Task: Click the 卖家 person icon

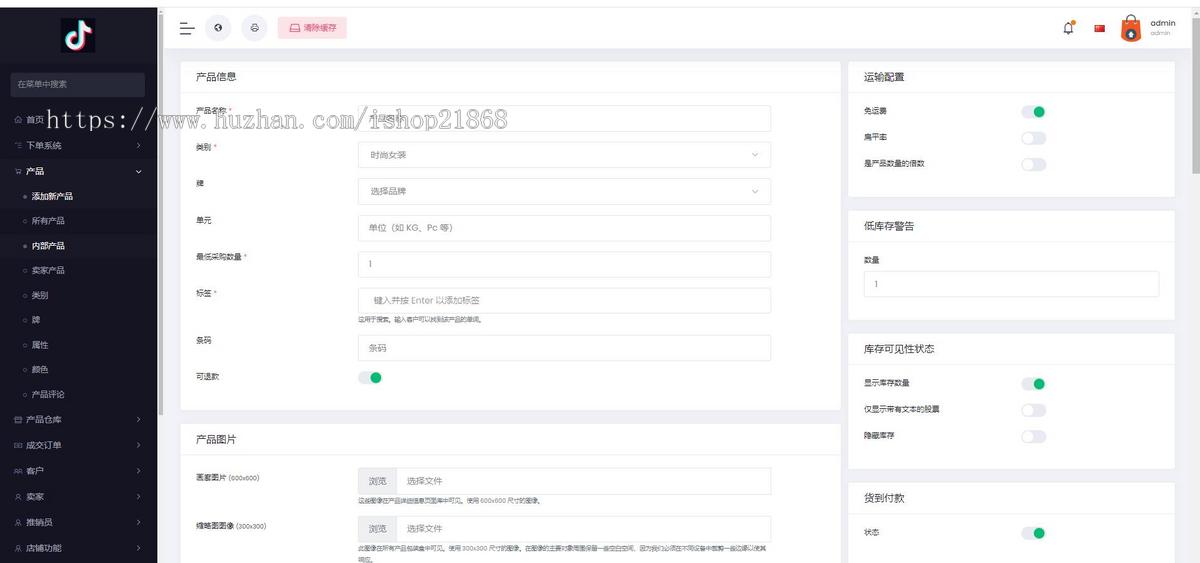Action: pos(18,497)
